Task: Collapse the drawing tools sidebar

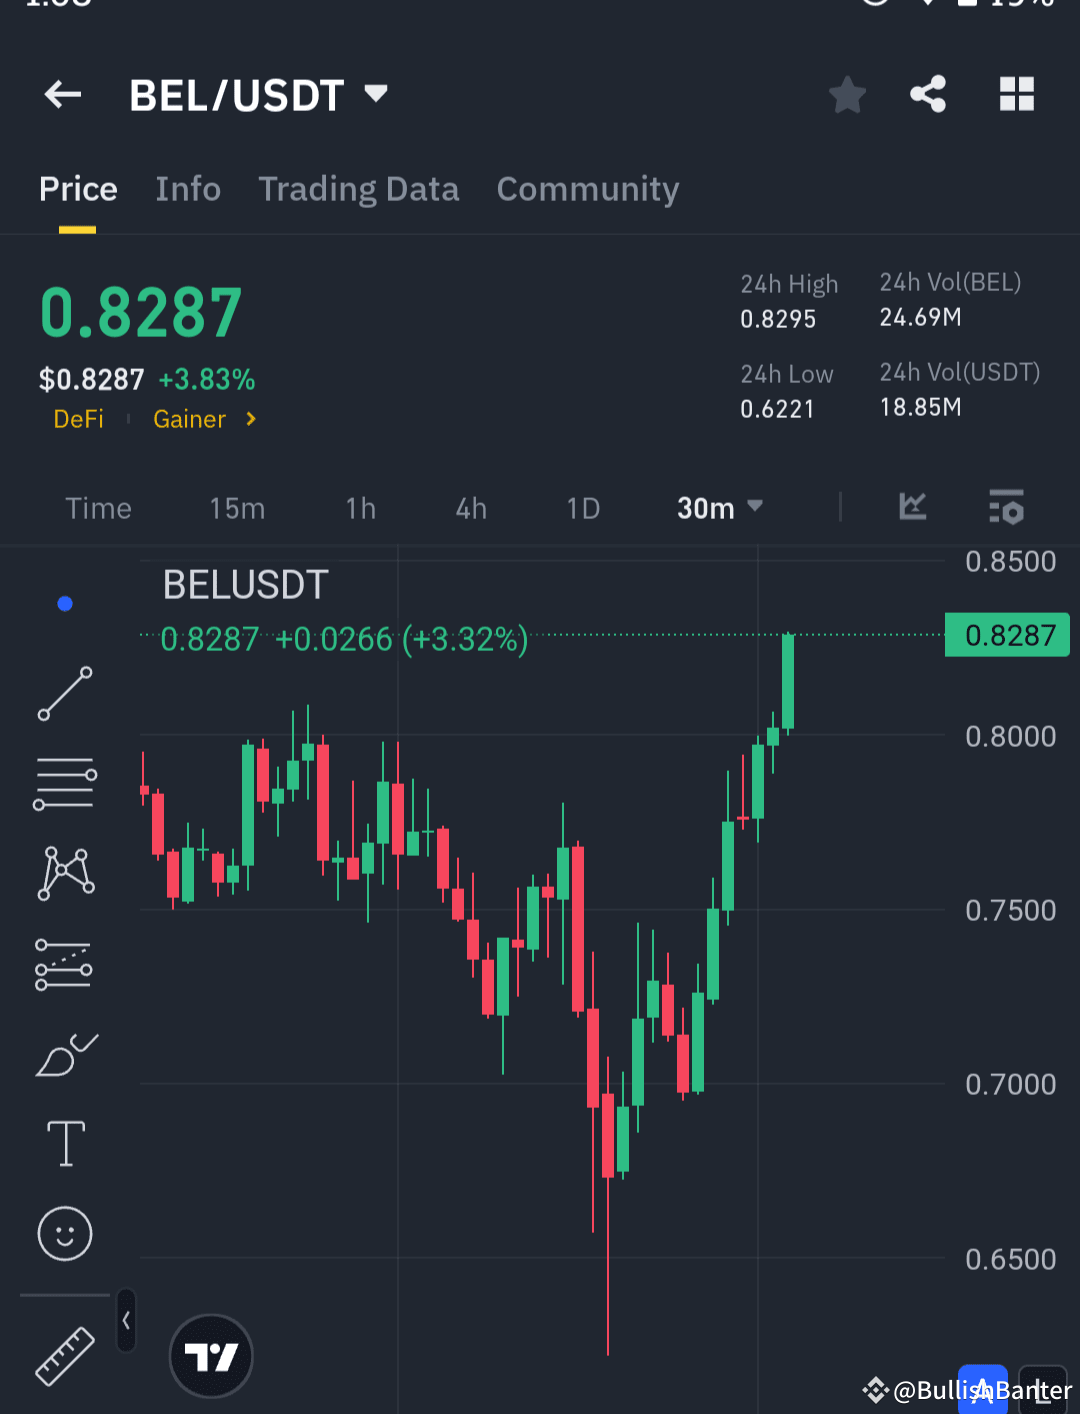Action: click(x=126, y=1320)
